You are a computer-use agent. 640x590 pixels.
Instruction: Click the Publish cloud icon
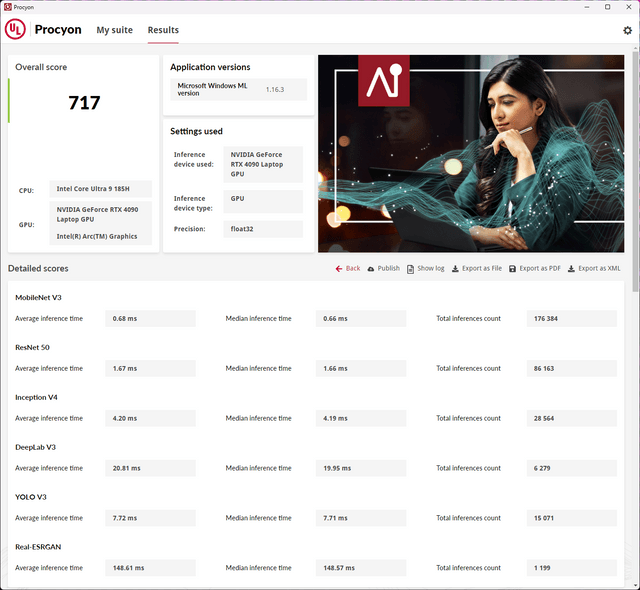371,268
